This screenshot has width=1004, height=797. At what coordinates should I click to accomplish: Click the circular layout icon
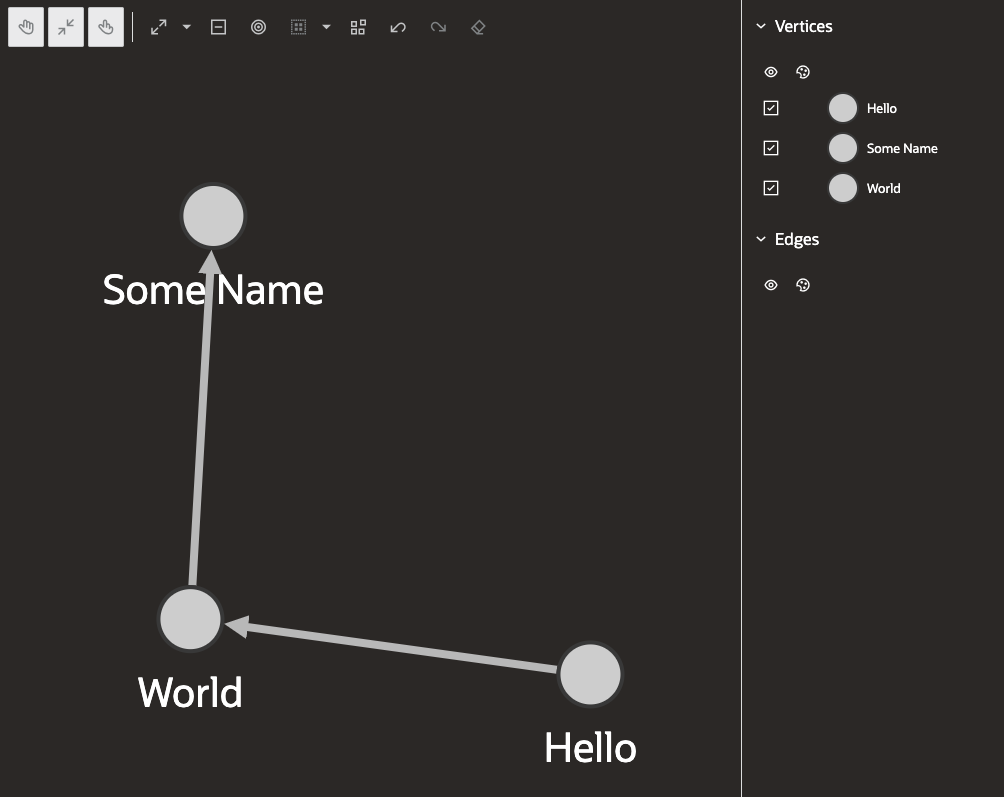coord(258,27)
